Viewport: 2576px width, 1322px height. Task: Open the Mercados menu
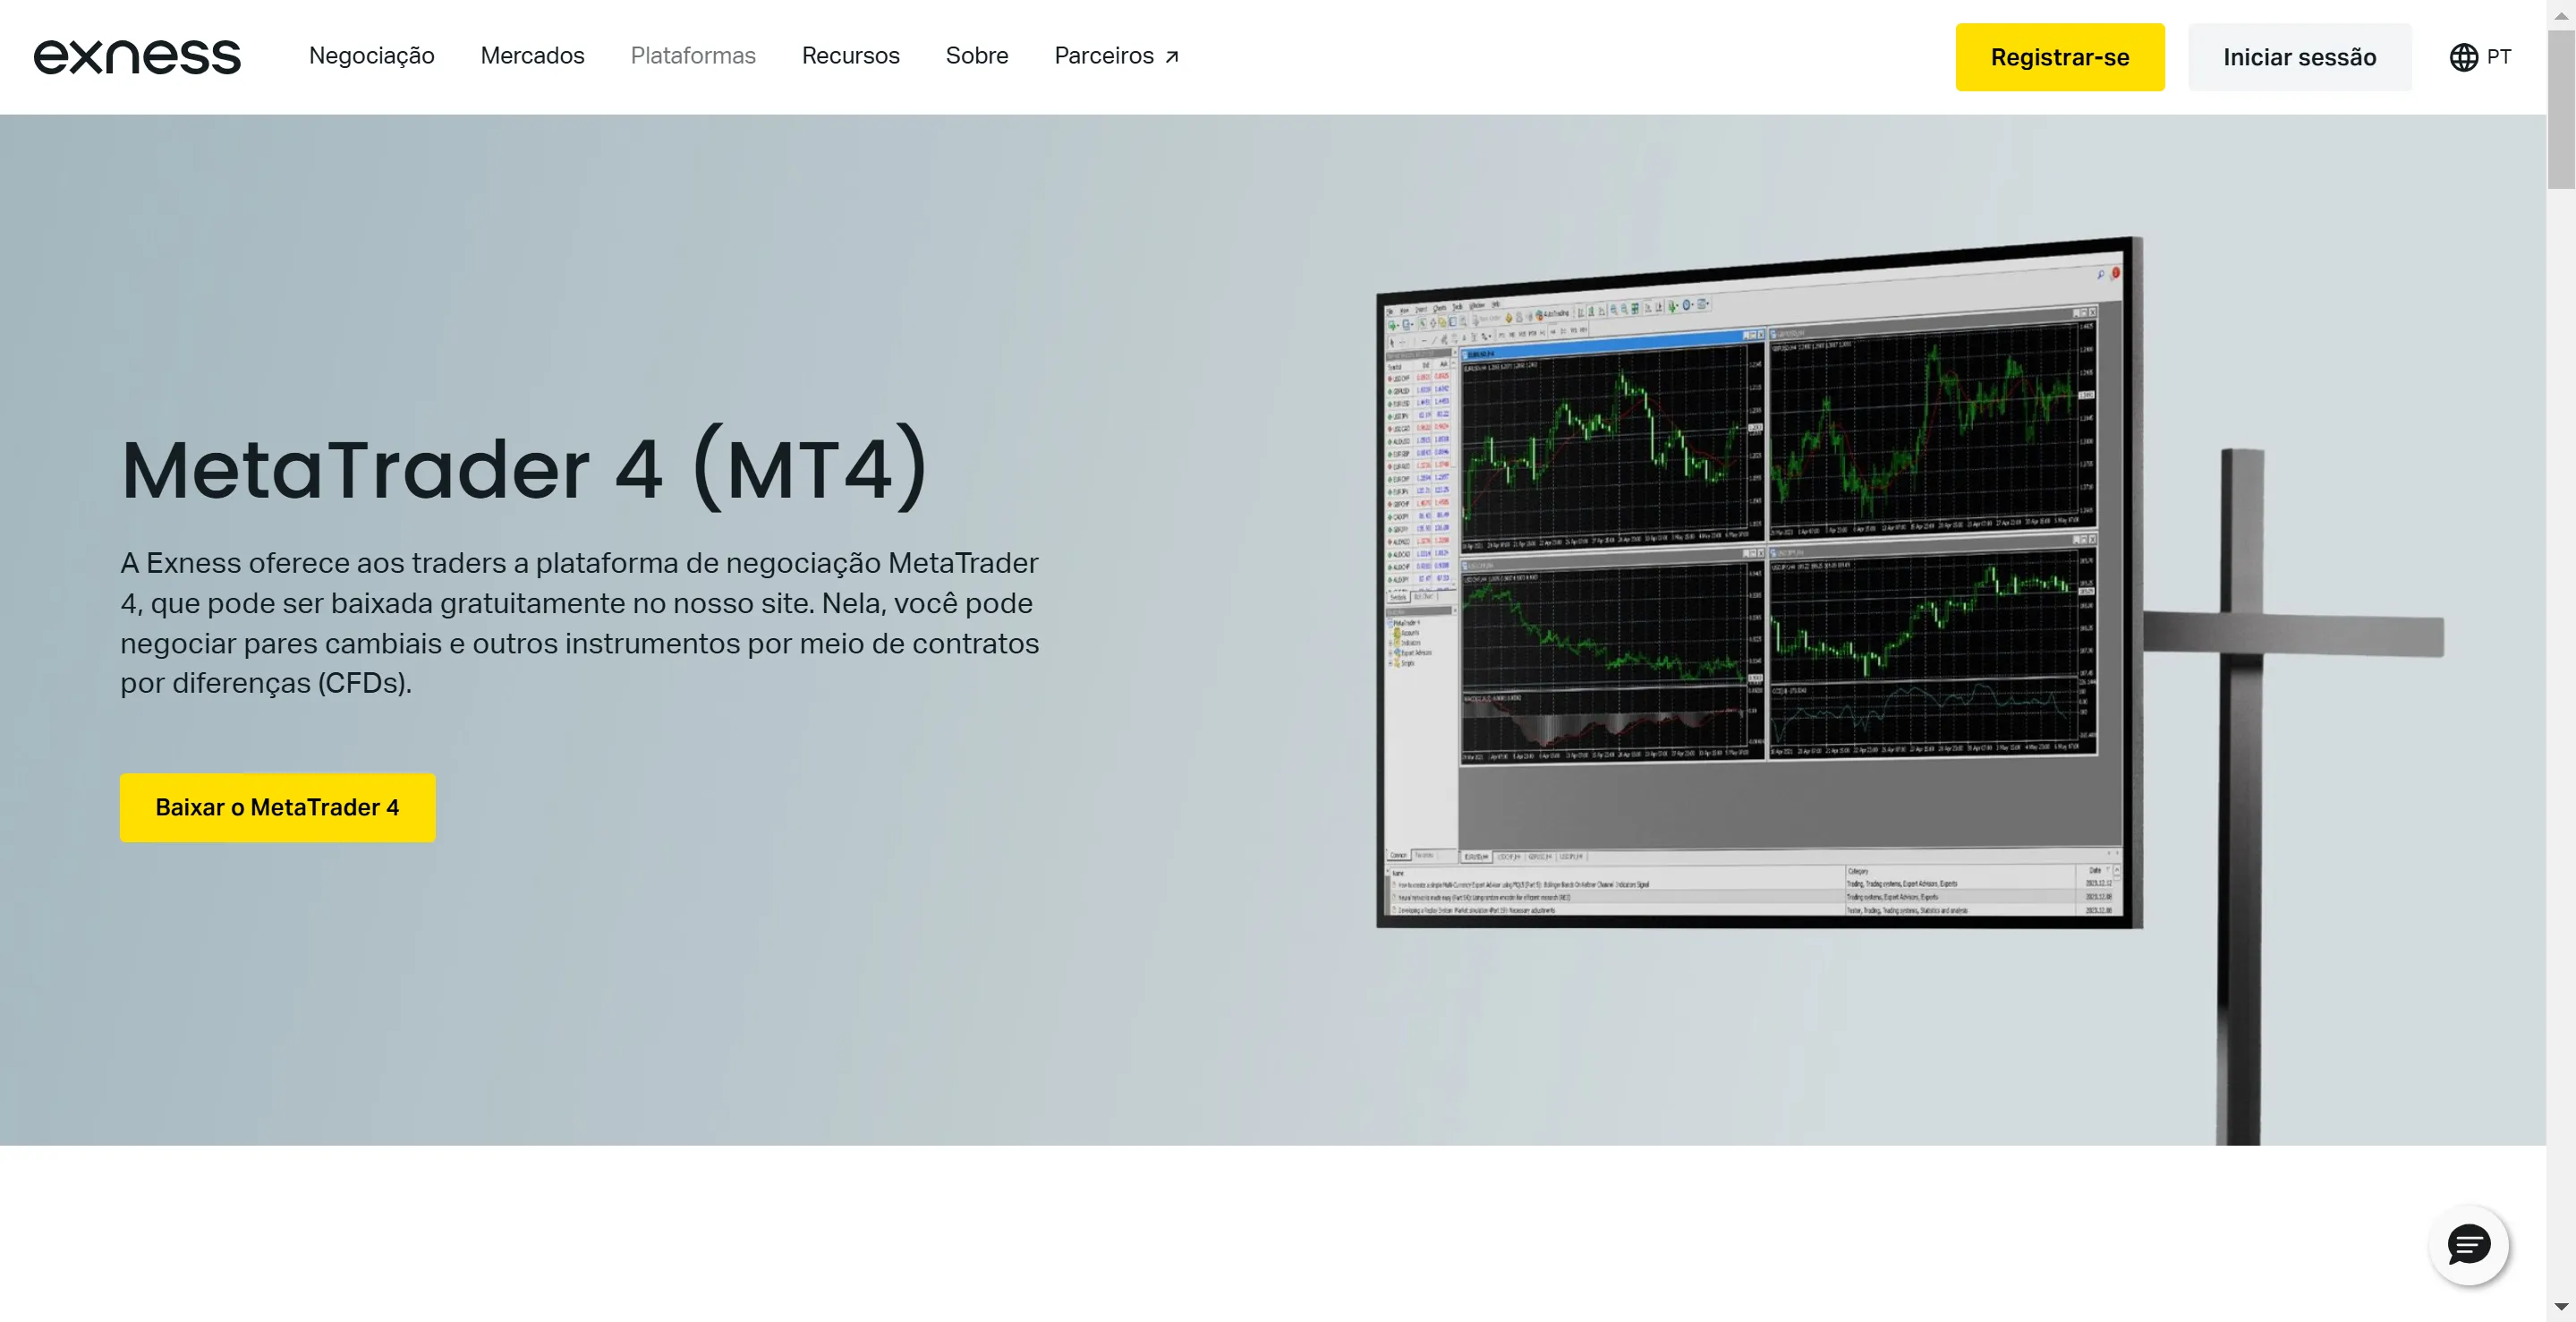532,56
